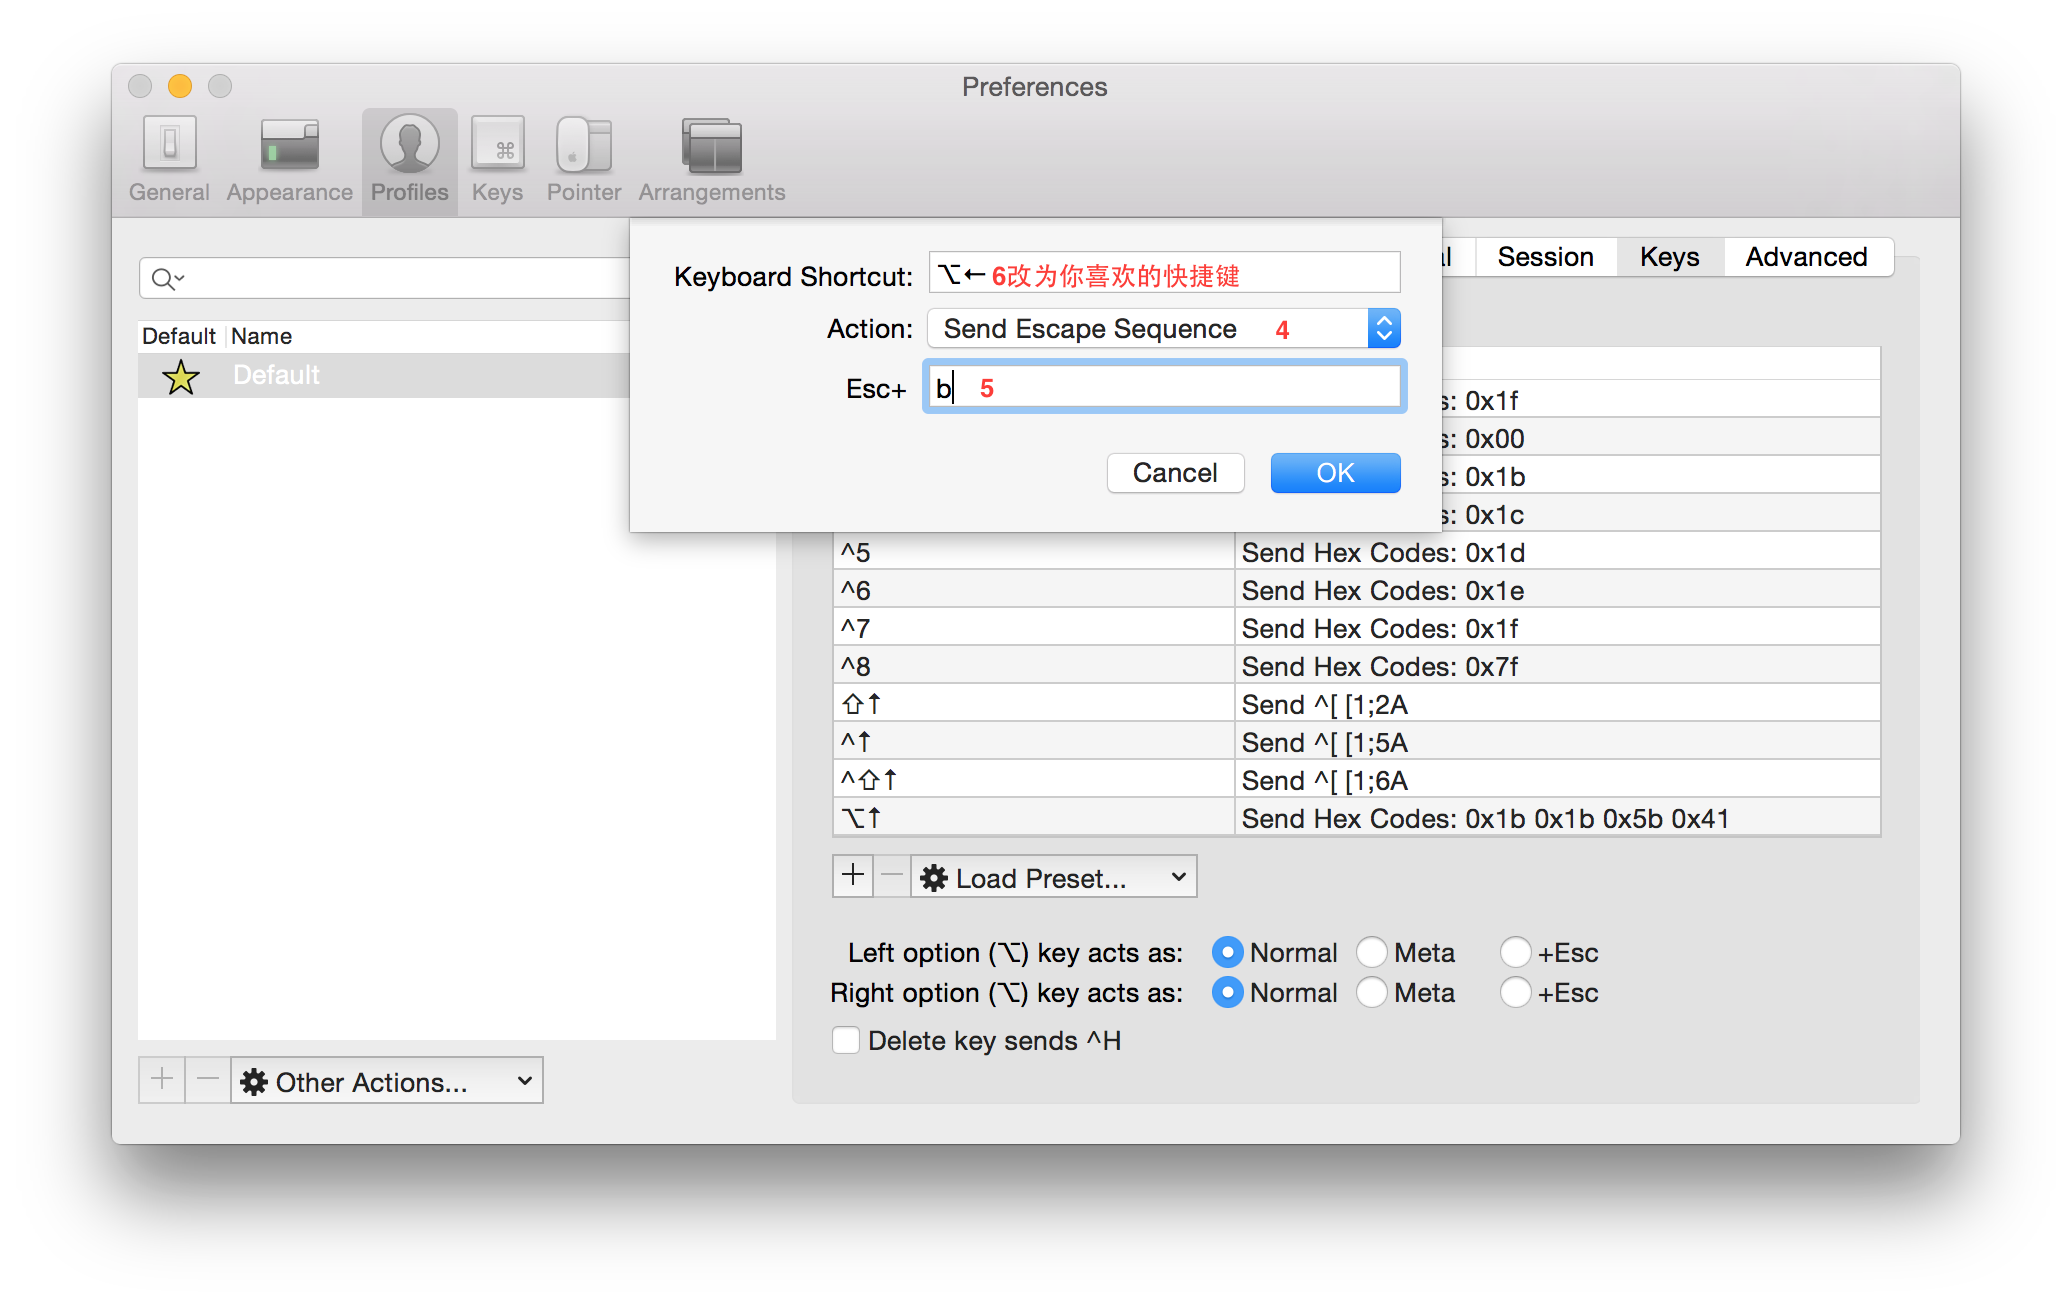This screenshot has width=2072, height=1304.
Task: Enable Delete key sends ^H checkbox
Action: 846,1040
